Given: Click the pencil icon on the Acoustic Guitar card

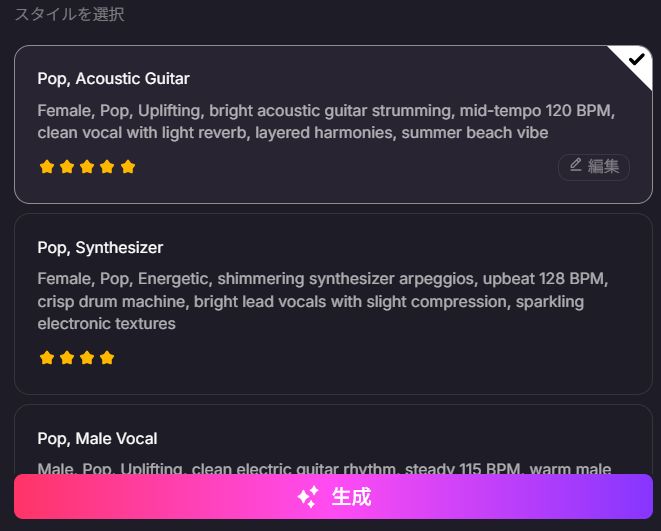Looking at the screenshot, I should coord(576,165).
